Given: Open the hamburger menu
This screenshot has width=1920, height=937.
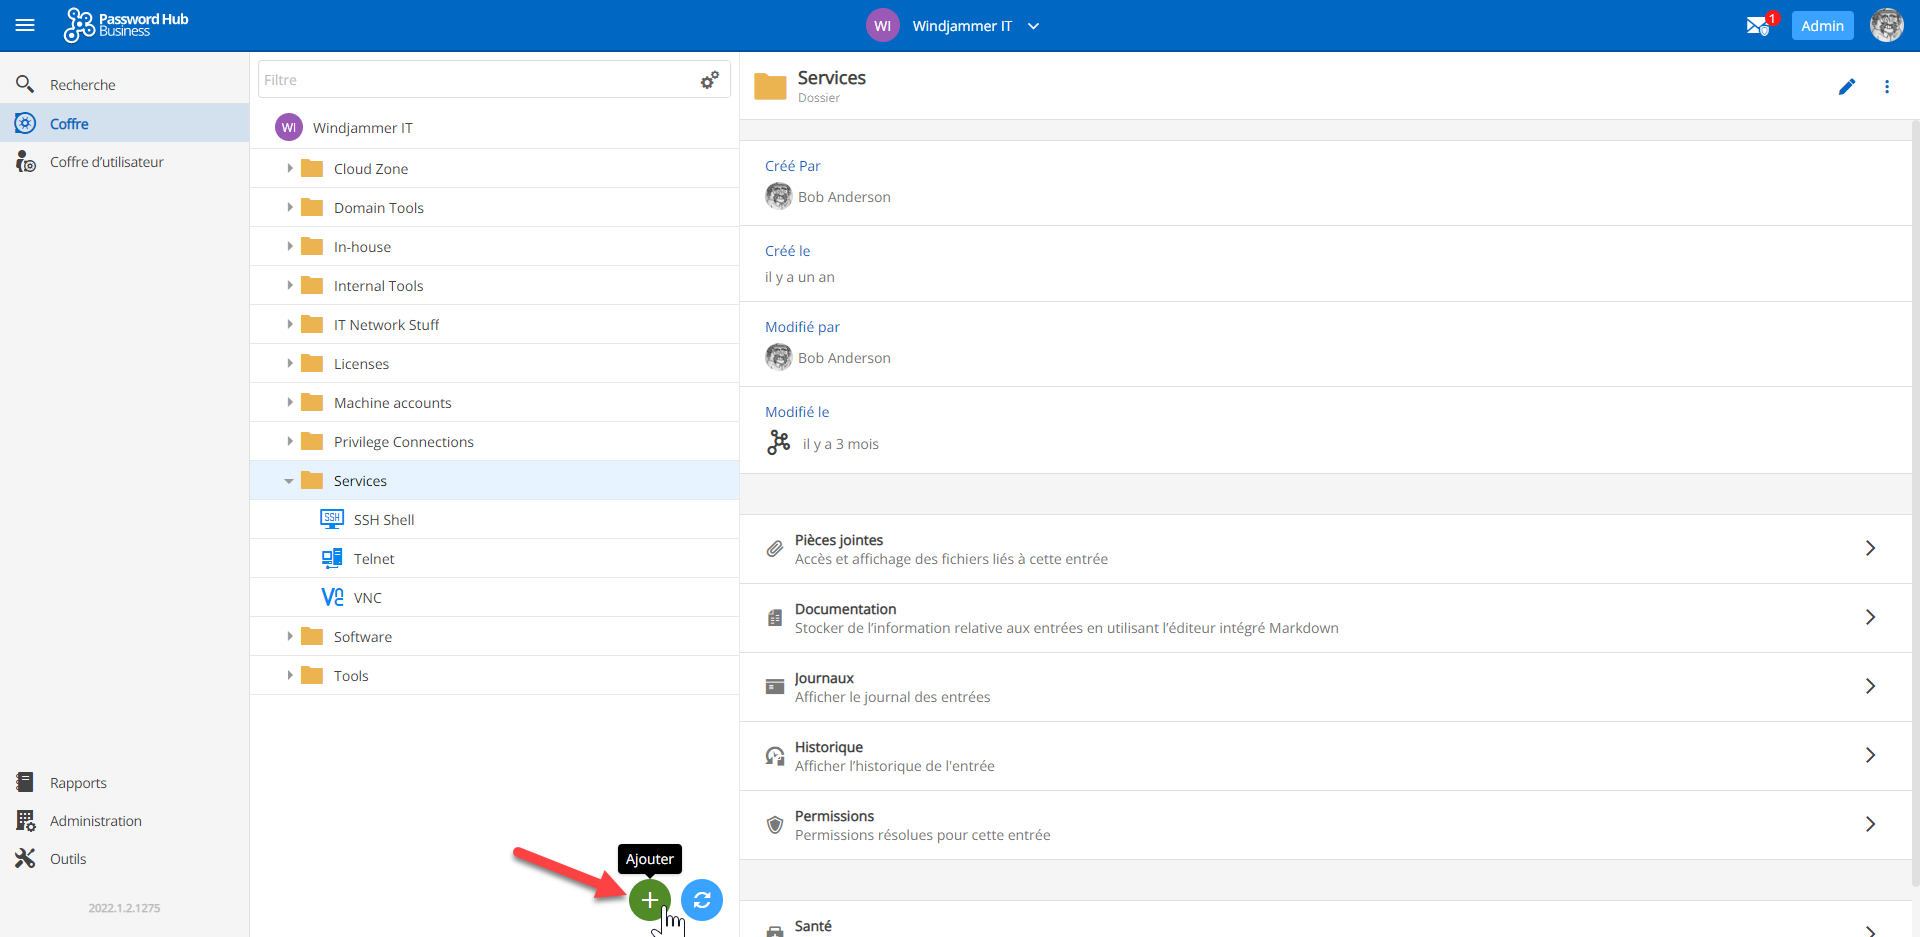Looking at the screenshot, I should pyautogui.click(x=25, y=26).
